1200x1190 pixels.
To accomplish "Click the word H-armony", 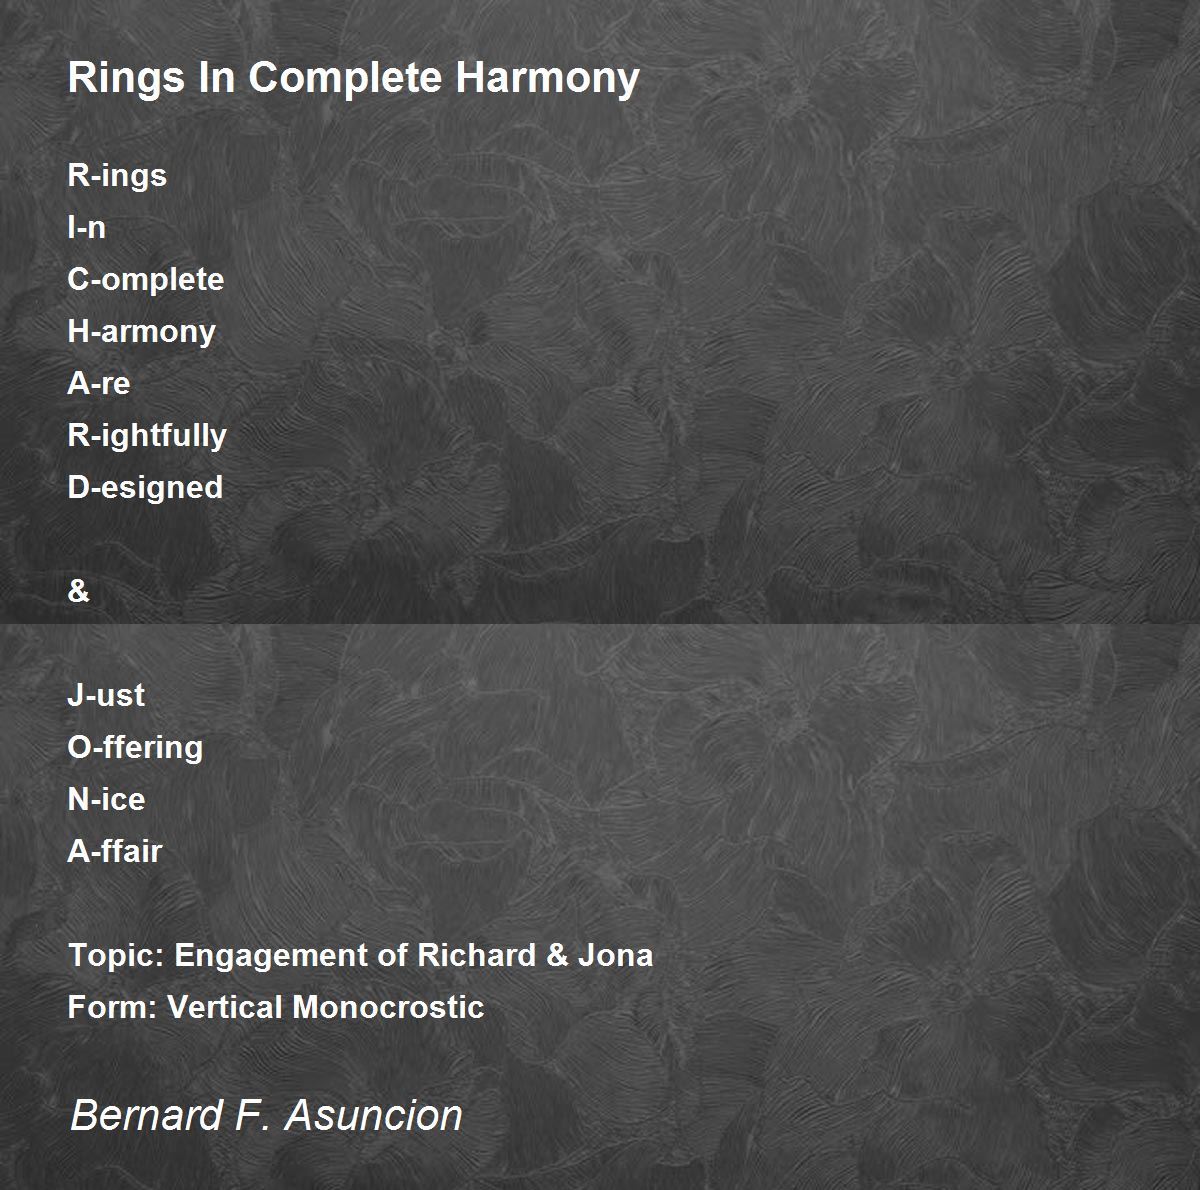I will point(141,332).
